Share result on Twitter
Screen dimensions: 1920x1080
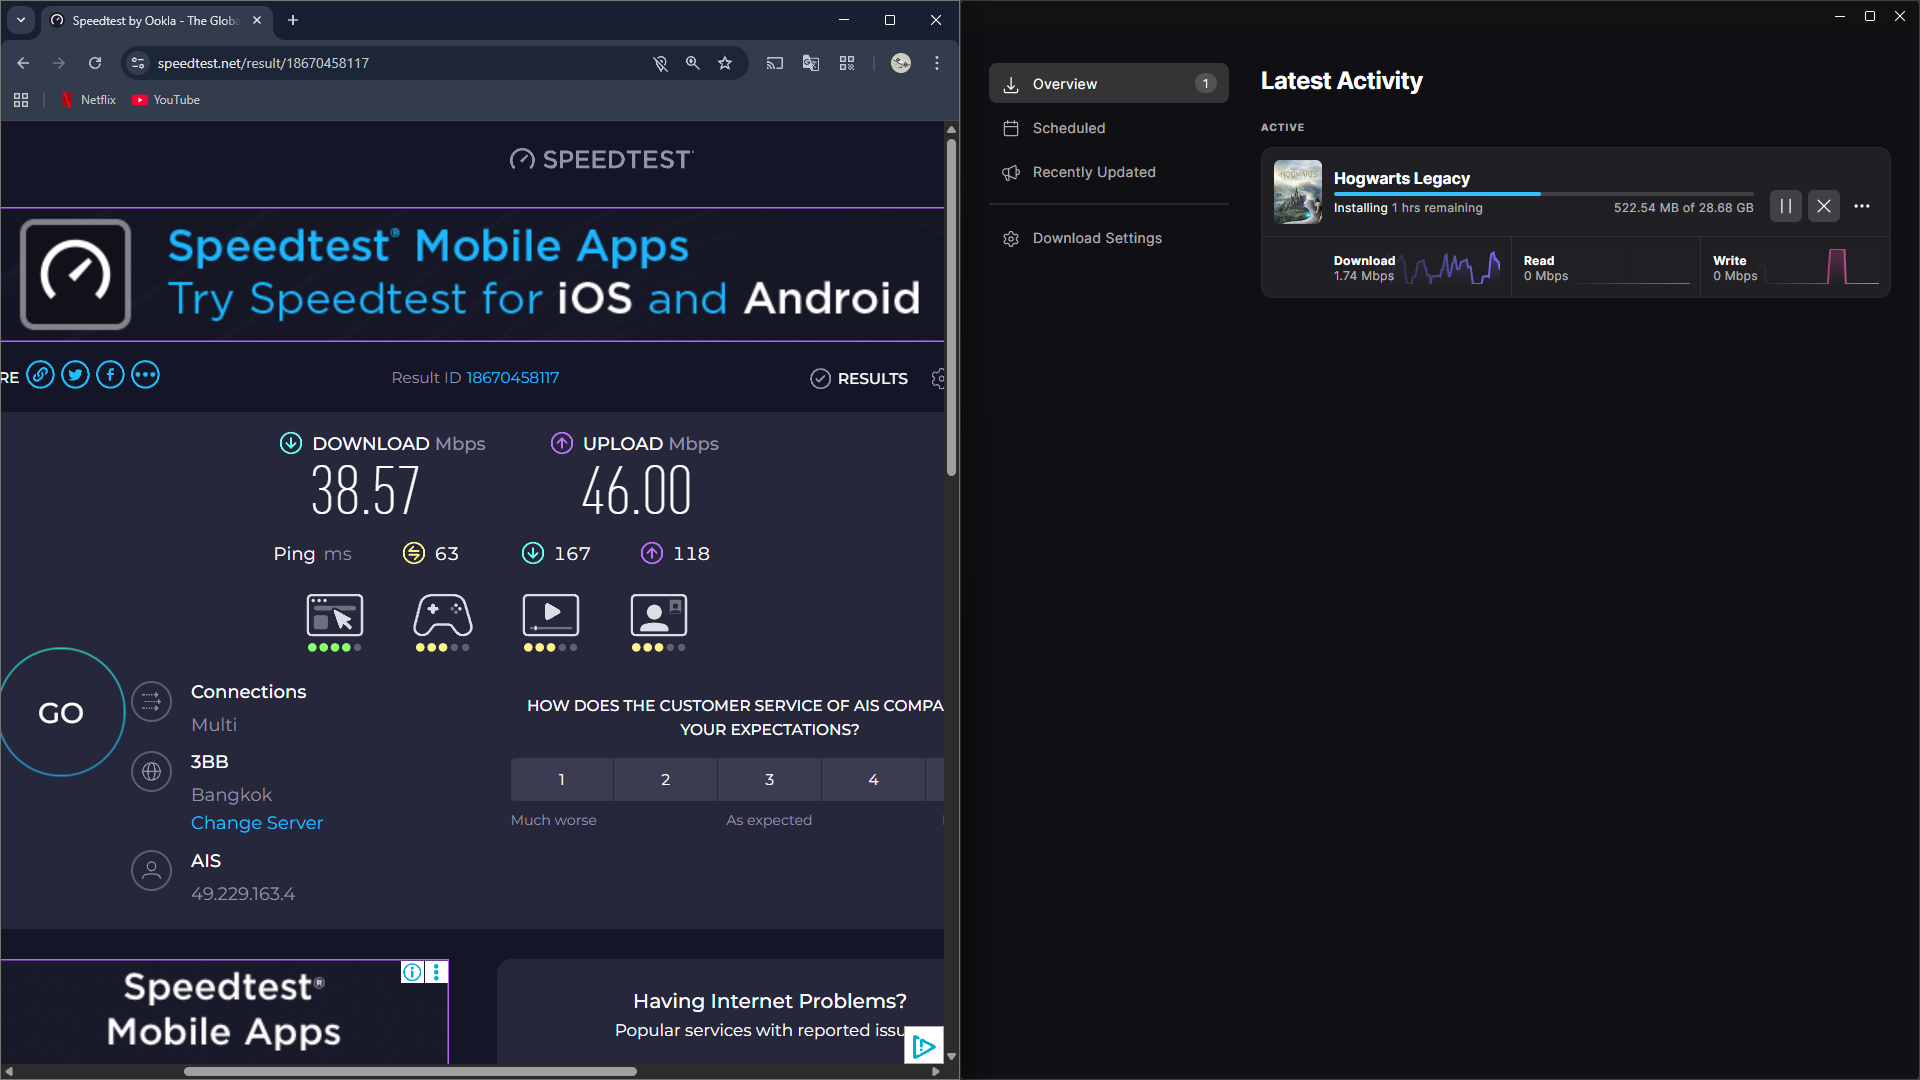pyautogui.click(x=75, y=375)
